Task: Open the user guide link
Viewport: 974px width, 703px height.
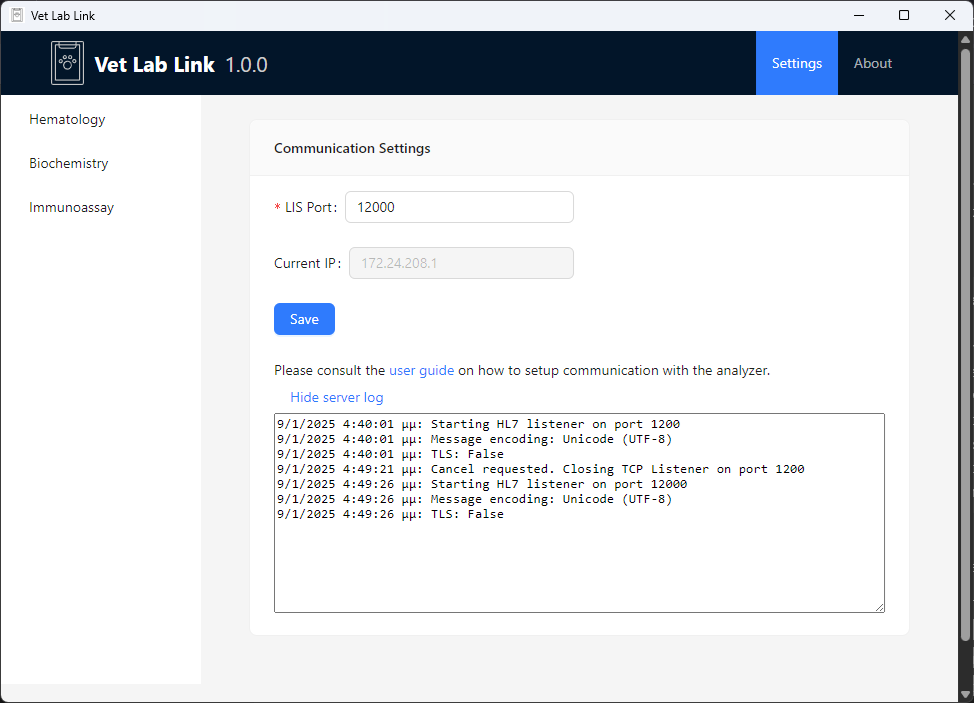Action: tap(421, 370)
